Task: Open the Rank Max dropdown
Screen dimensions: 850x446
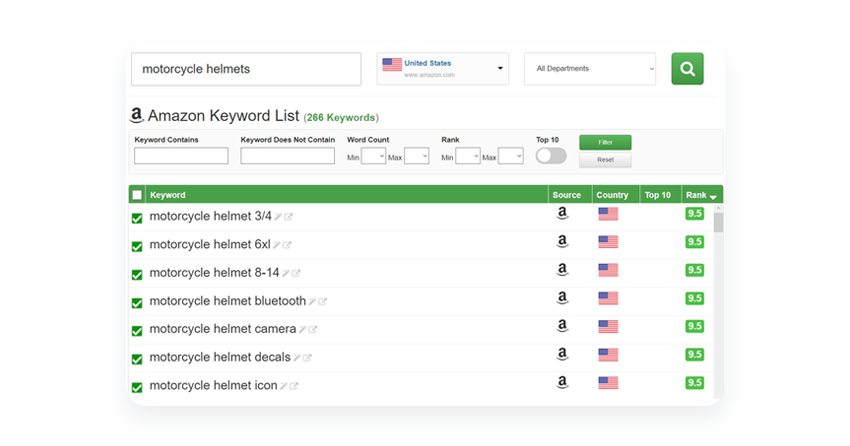Action: point(511,156)
